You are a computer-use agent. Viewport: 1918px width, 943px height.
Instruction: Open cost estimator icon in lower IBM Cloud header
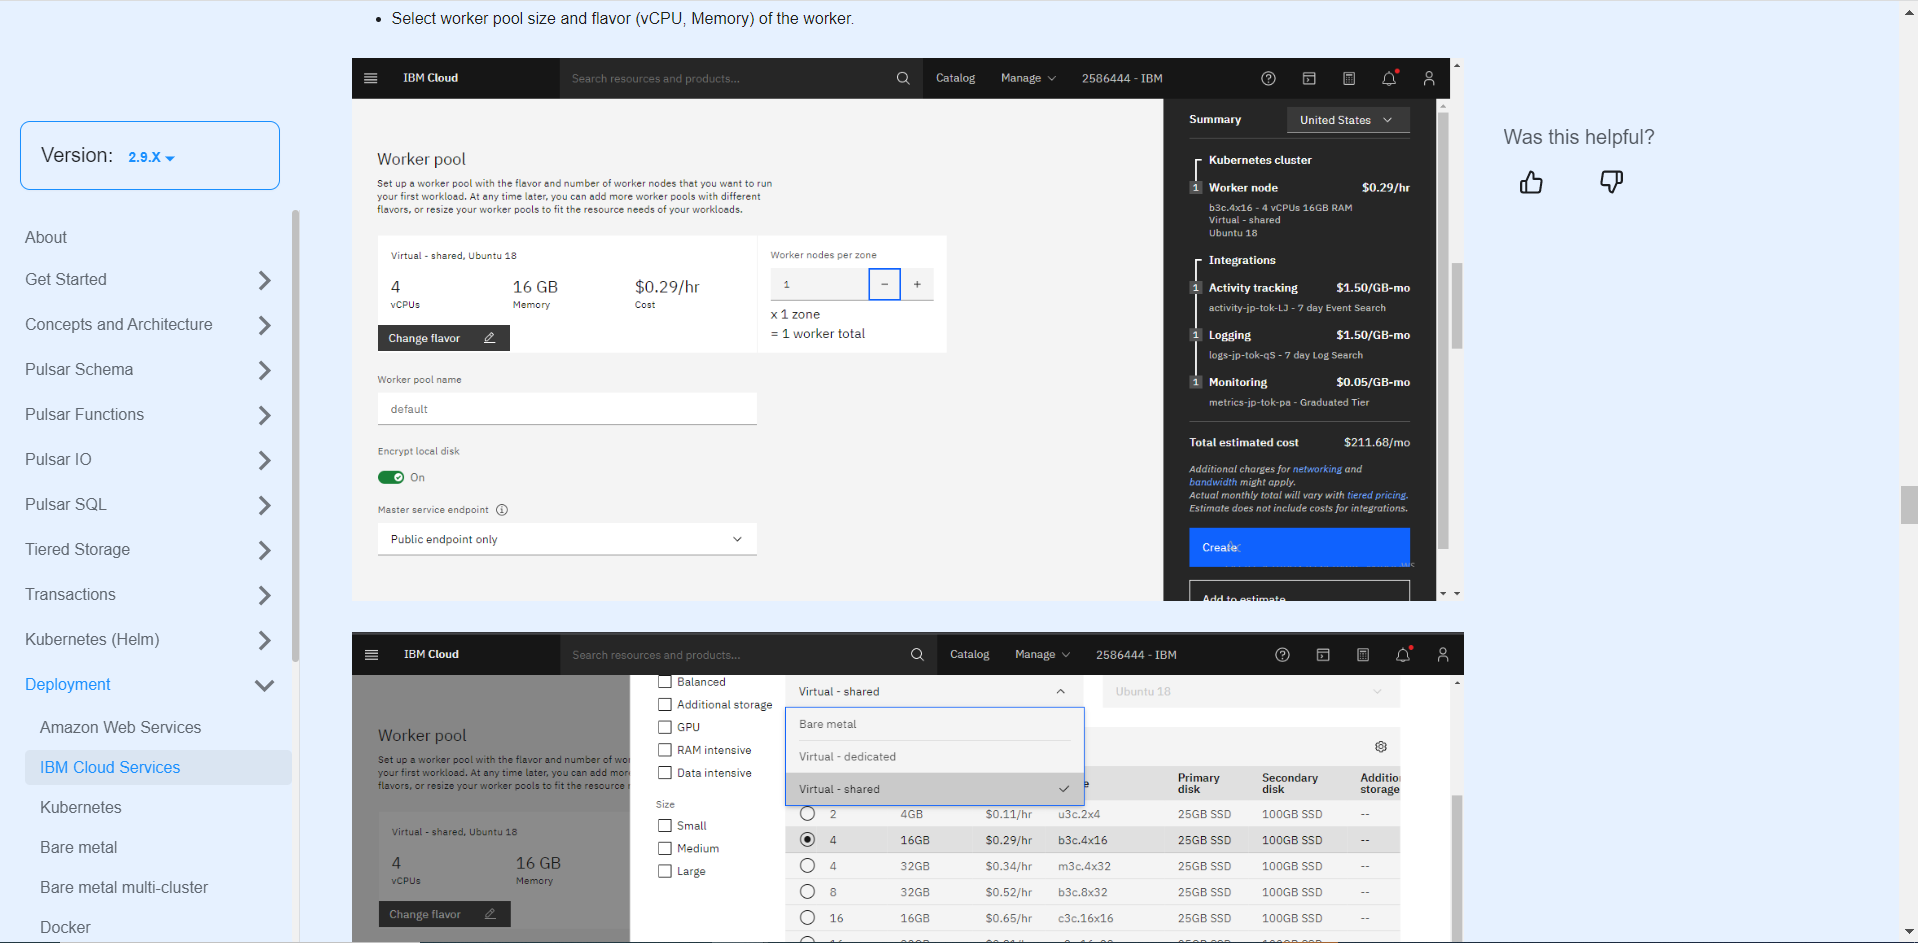(x=1363, y=655)
